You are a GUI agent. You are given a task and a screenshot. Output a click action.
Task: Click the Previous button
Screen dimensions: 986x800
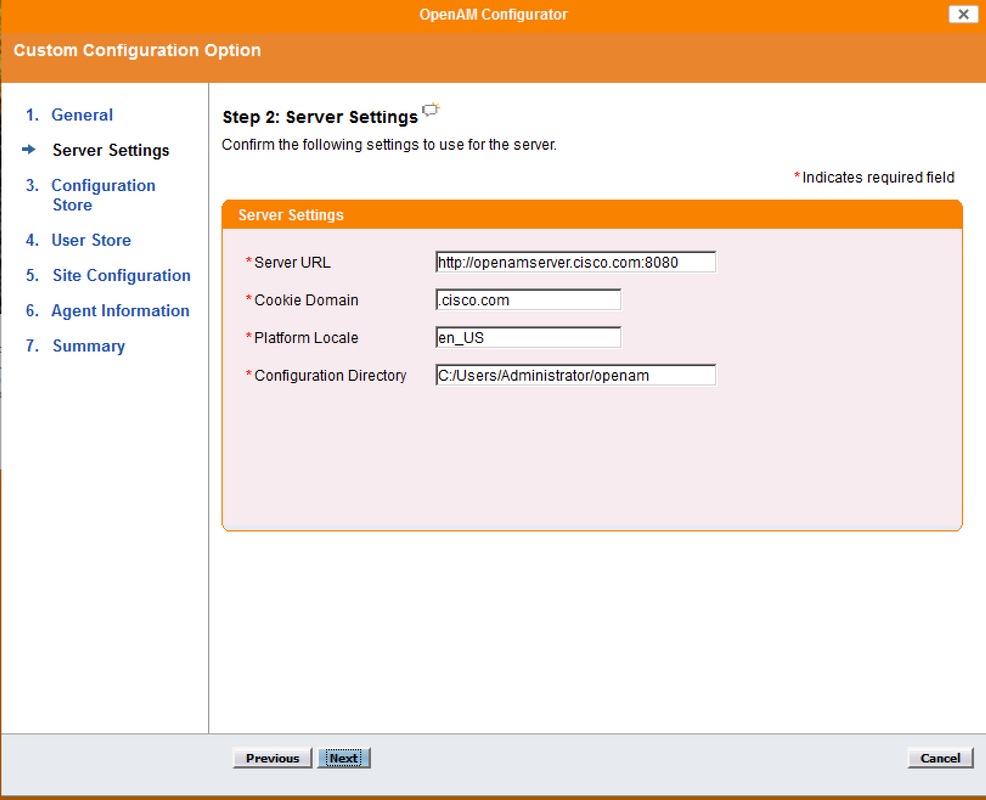[272, 757]
